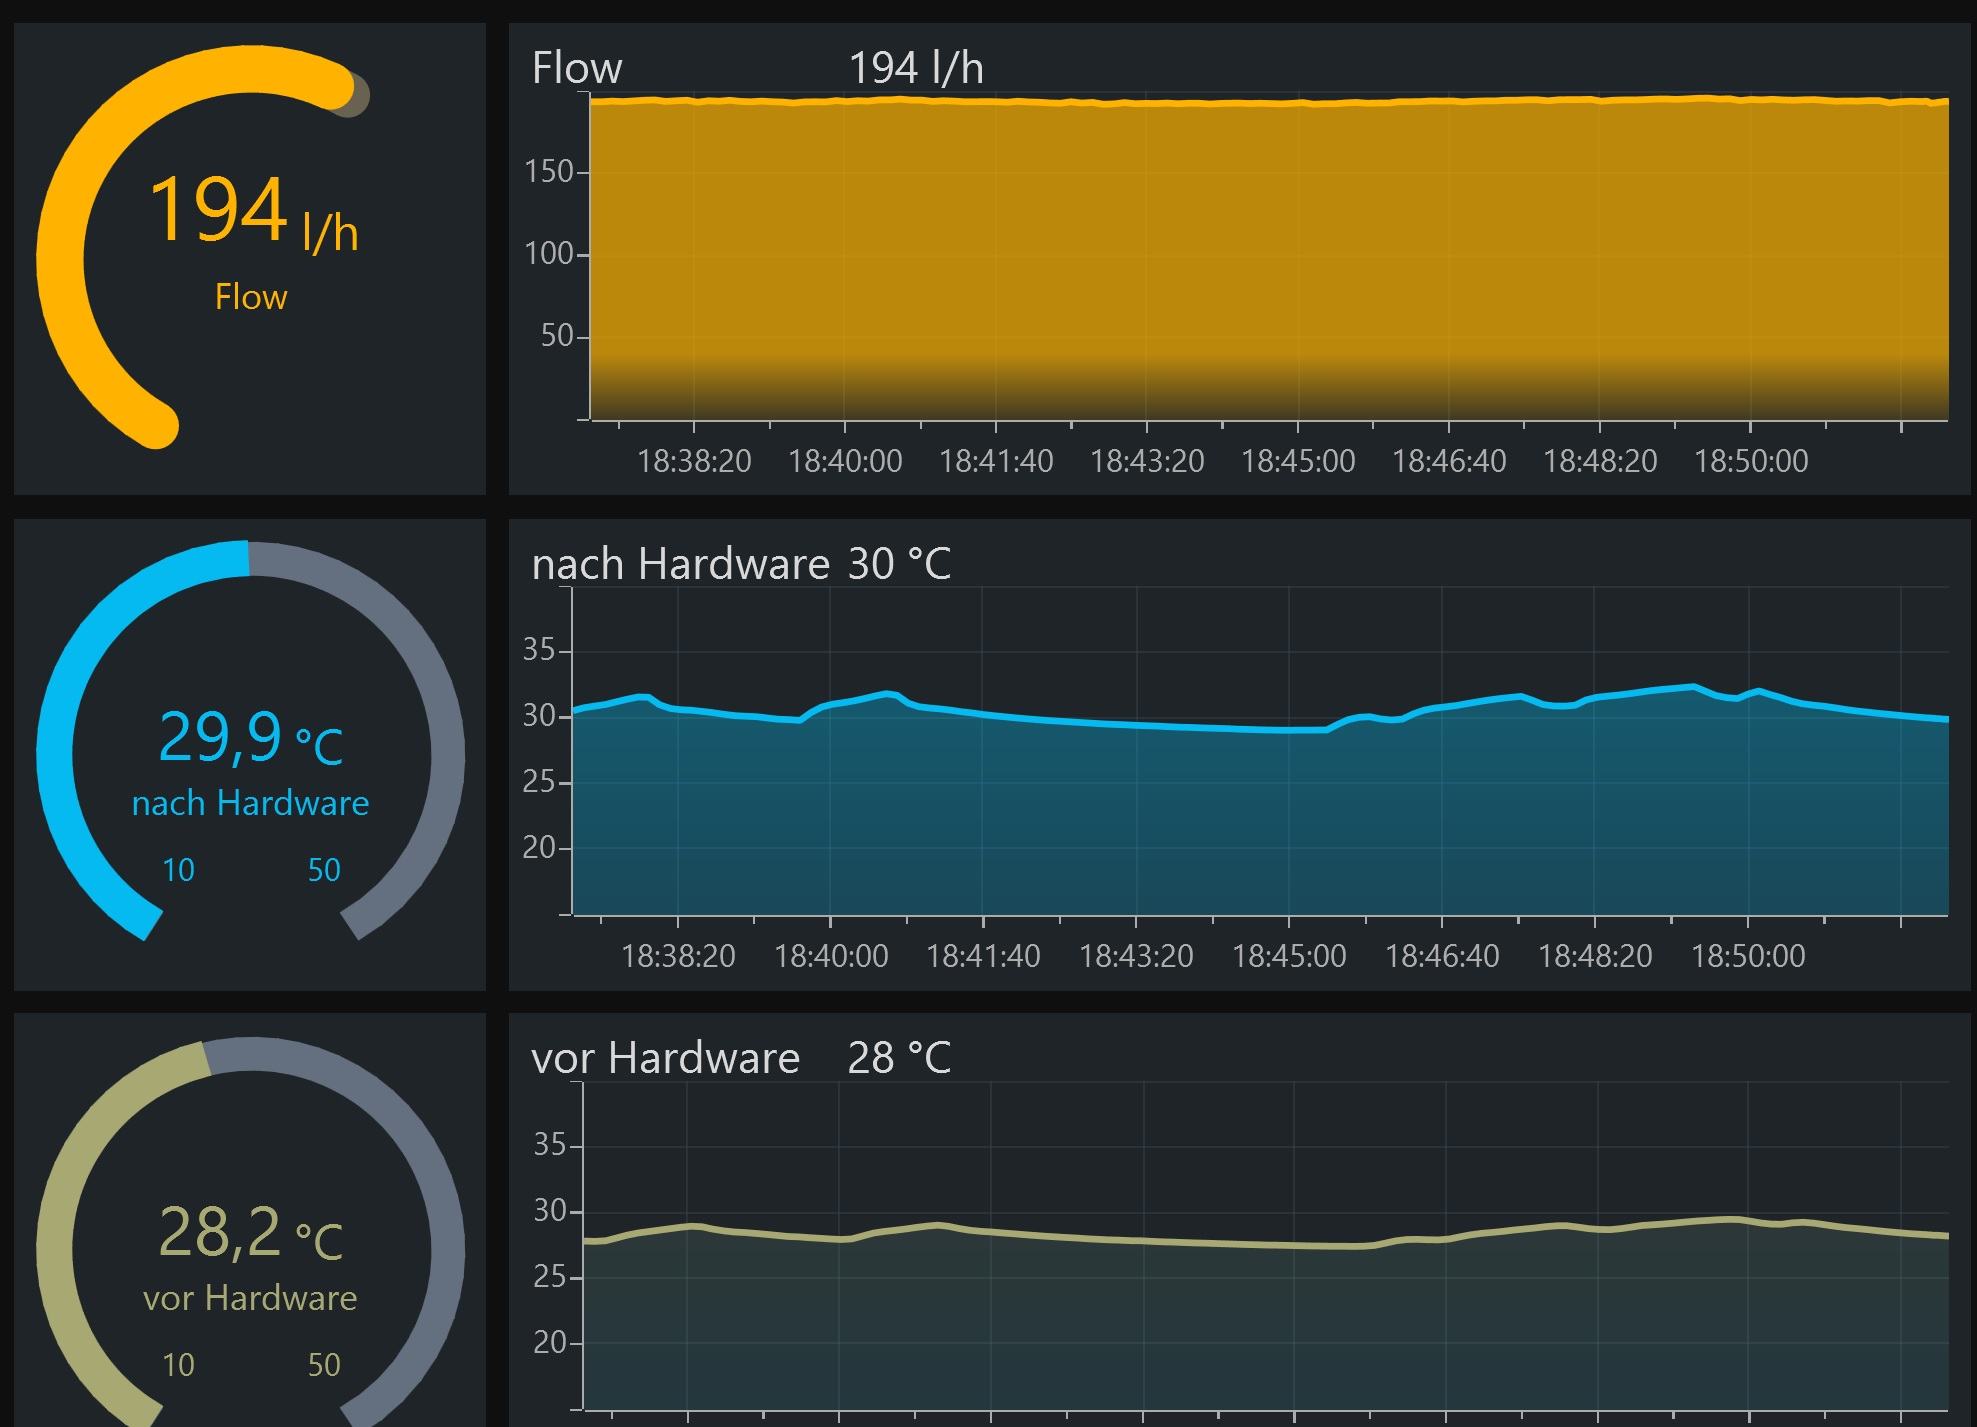Select the 18:50:00 tick on Flow chart
1977x1427 pixels.
tap(1750, 461)
